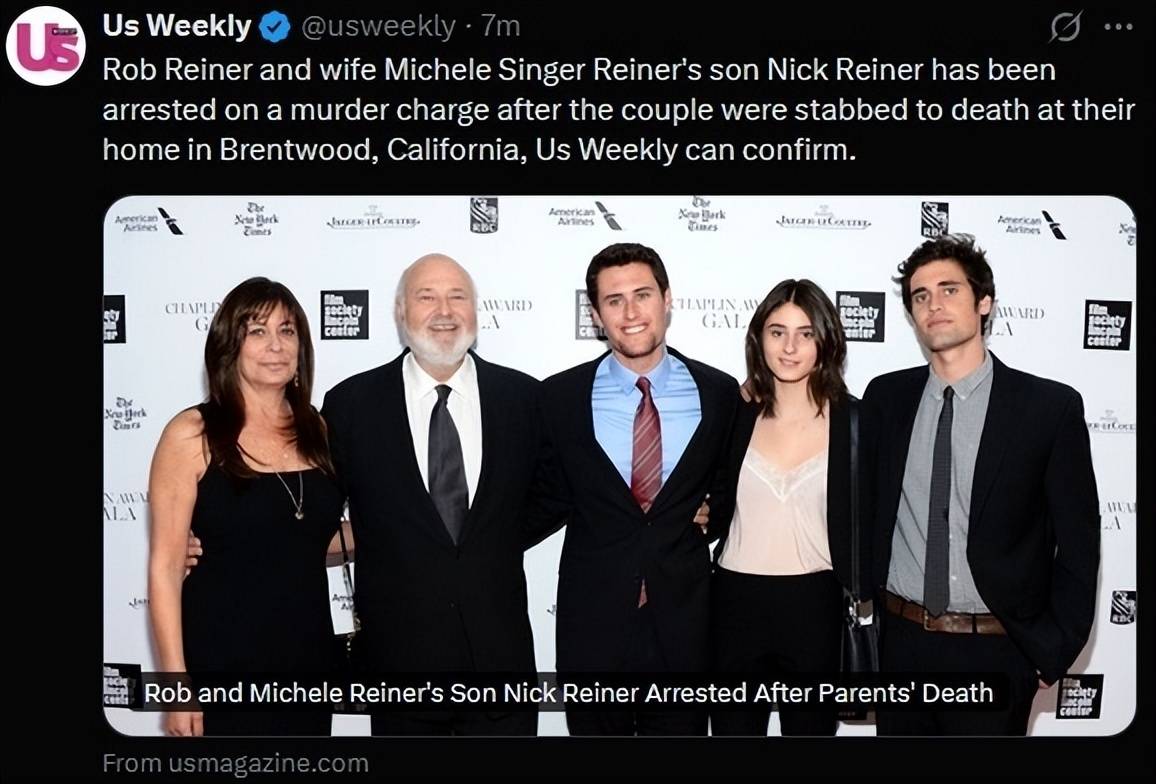
Task: Click the blue verified badge
Action: point(275,27)
